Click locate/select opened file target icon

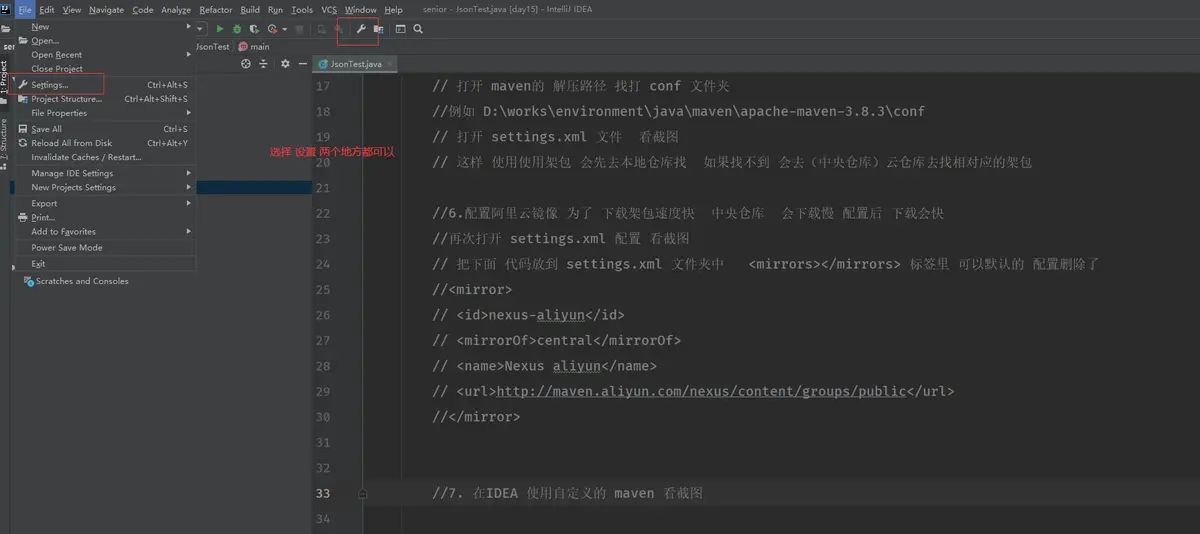click(246, 64)
